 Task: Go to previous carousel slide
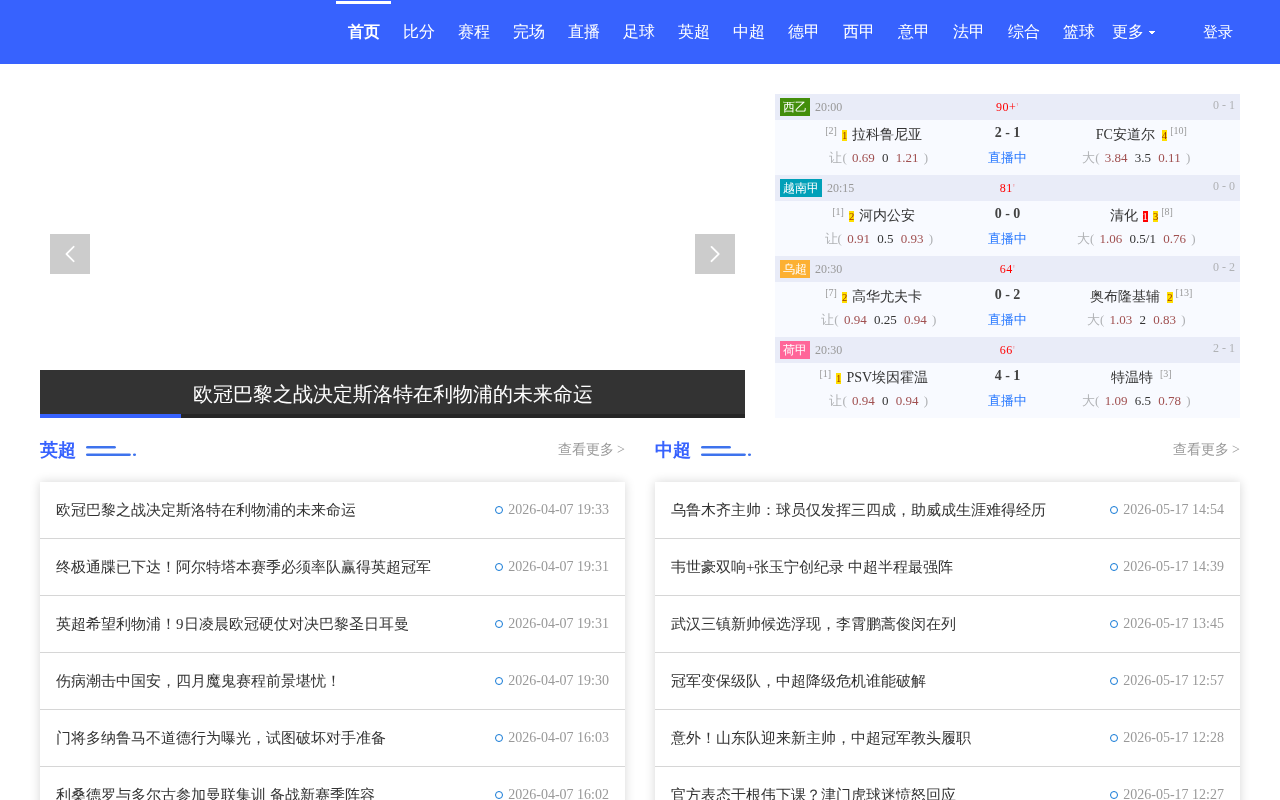click(70, 254)
